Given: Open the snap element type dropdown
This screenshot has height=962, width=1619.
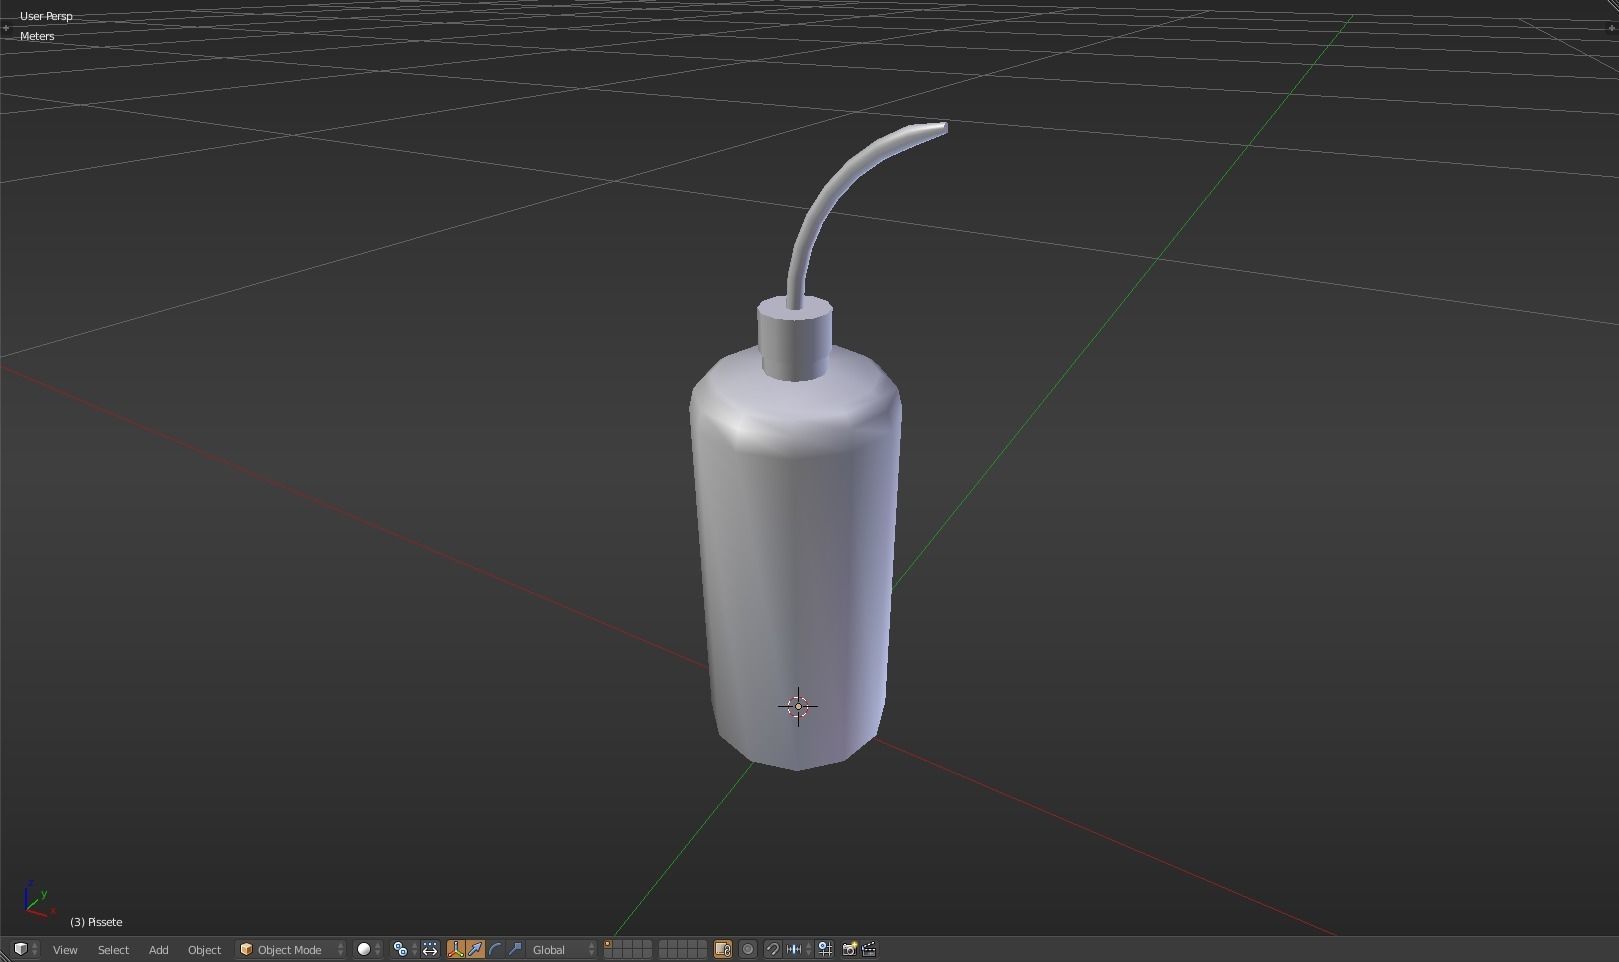Looking at the screenshot, I should pos(798,949).
